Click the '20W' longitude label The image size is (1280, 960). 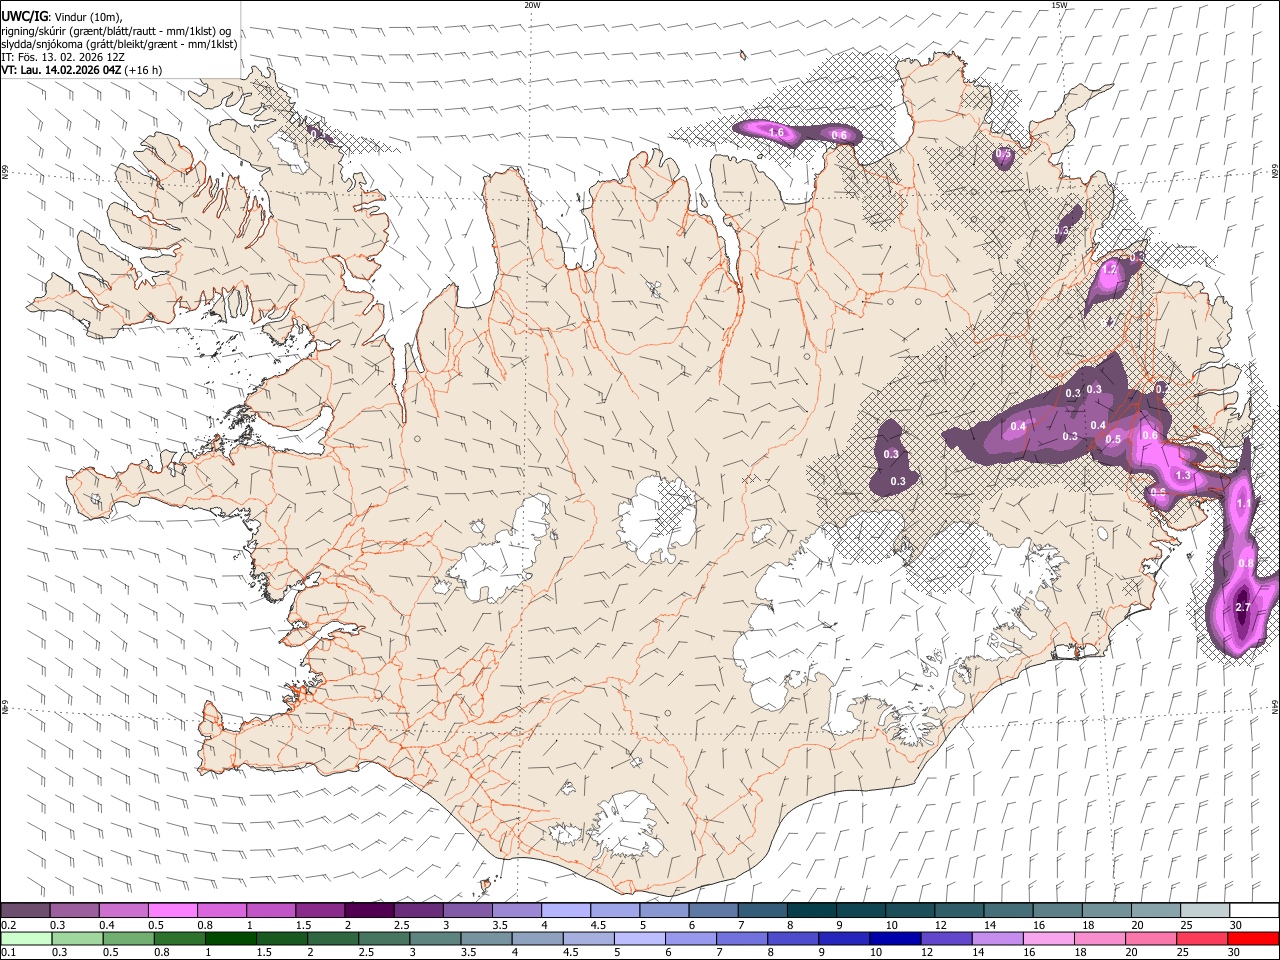[x=532, y=5]
